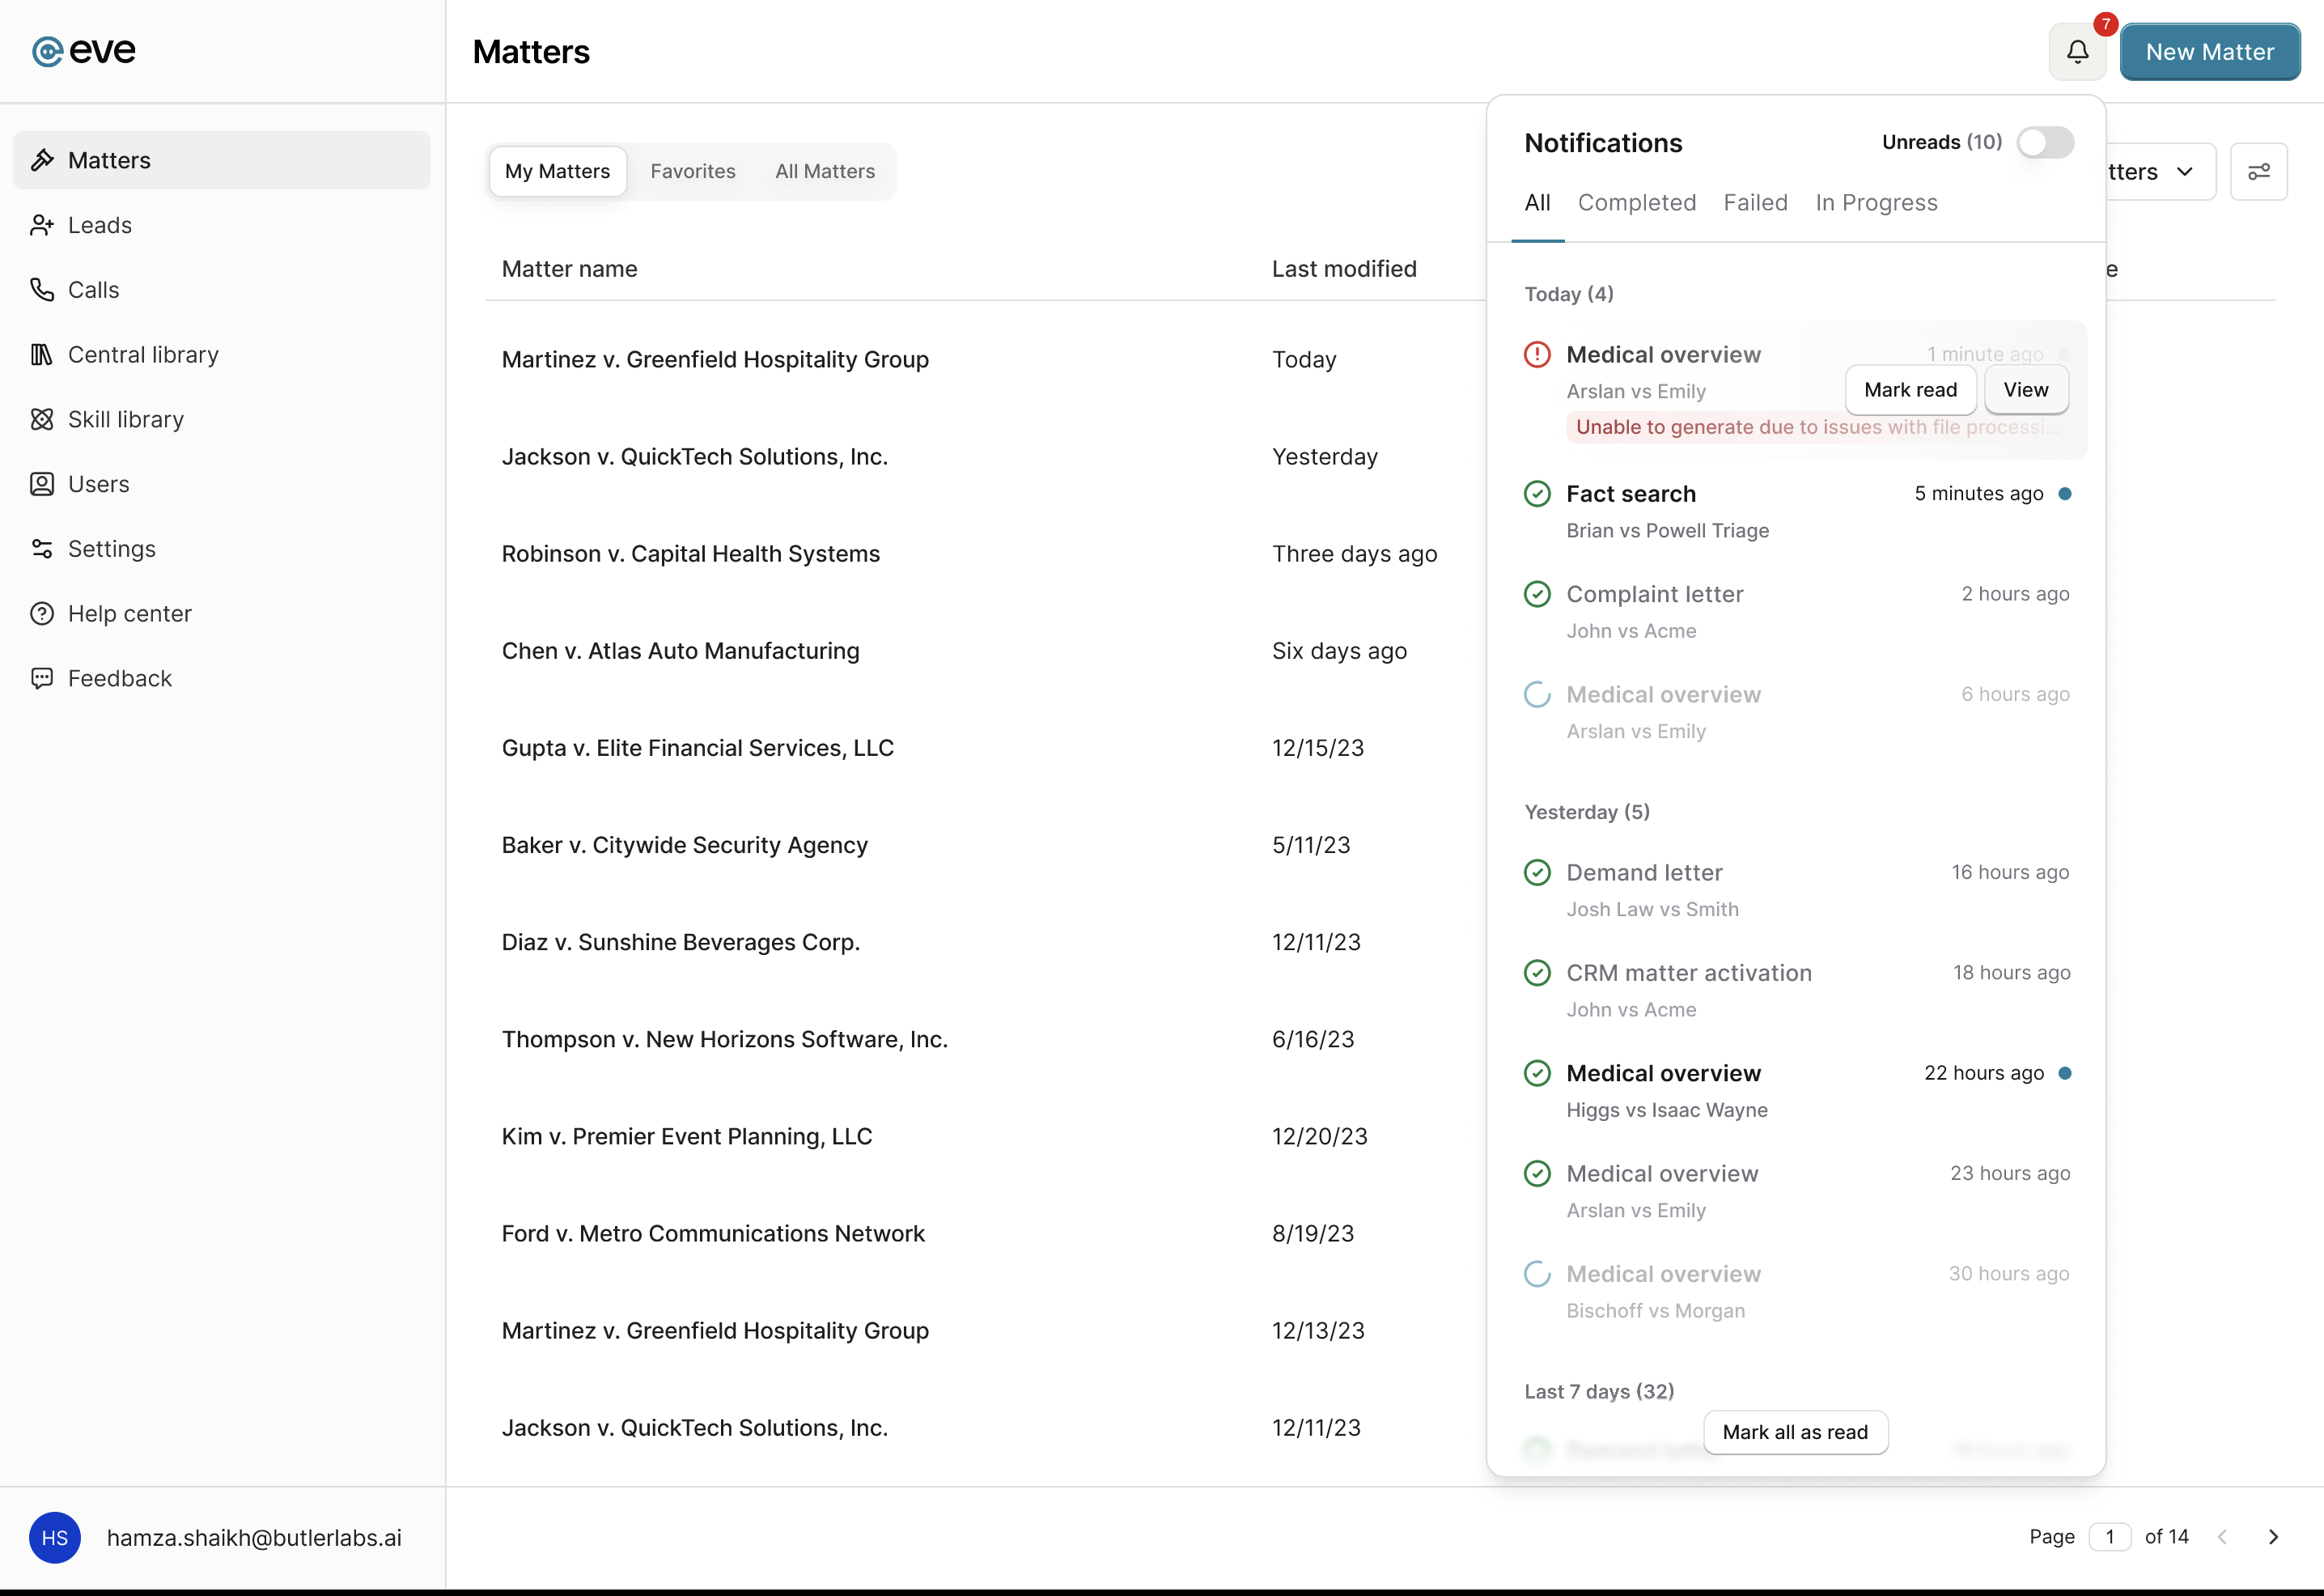Click the failed status icon on Medical overview
2324x1596 pixels.
tap(1537, 354)
